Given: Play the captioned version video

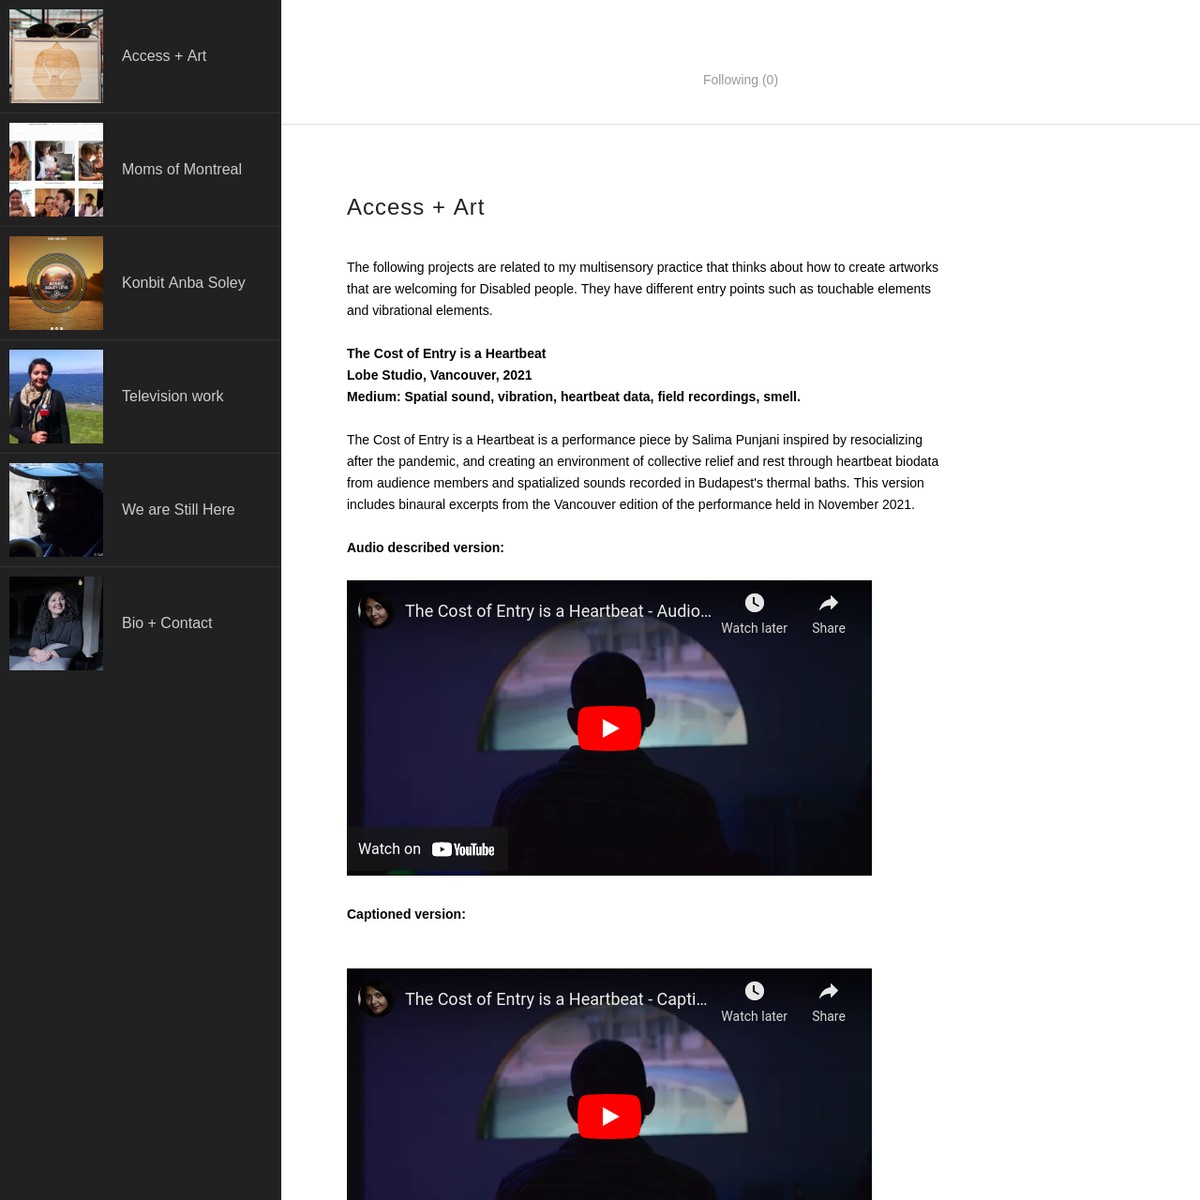Looking at the screenshot, I should point(609,1116).
